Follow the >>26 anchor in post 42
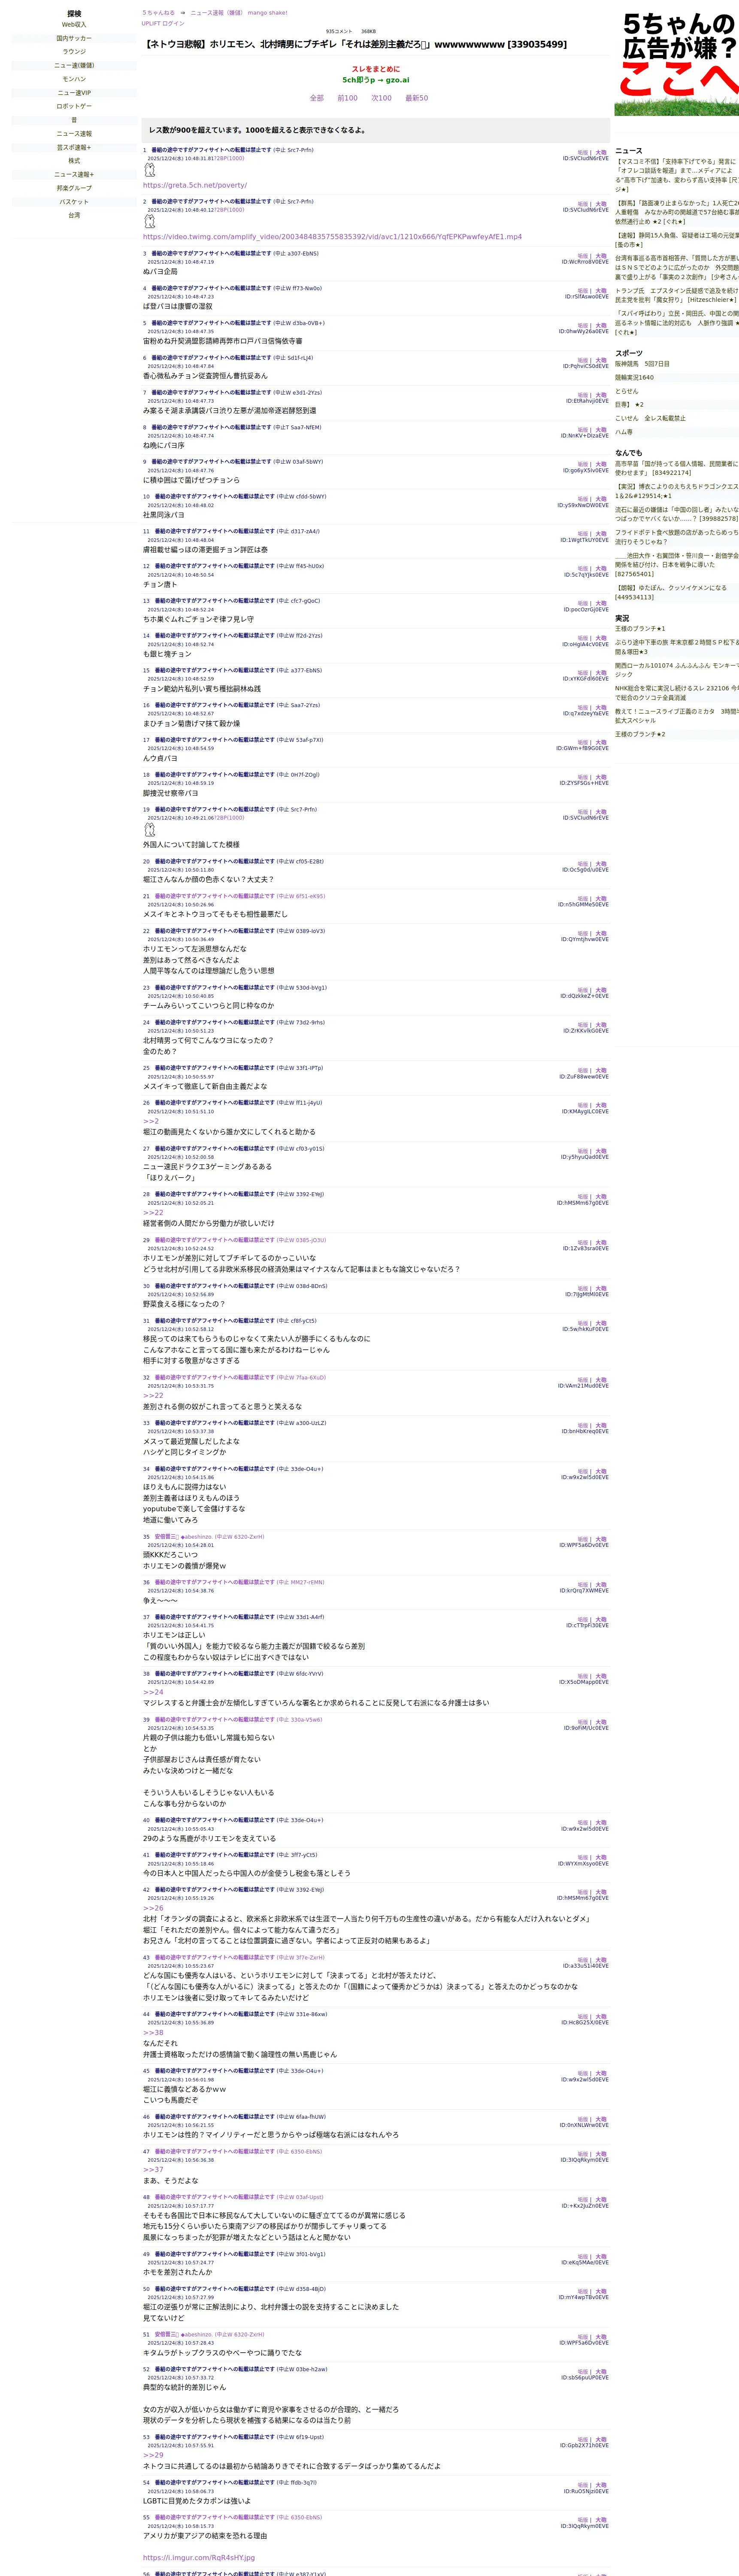Image resolution: width=739 pixels, height=2576 pixels. pyautogui.click(x=153, y=1908)
